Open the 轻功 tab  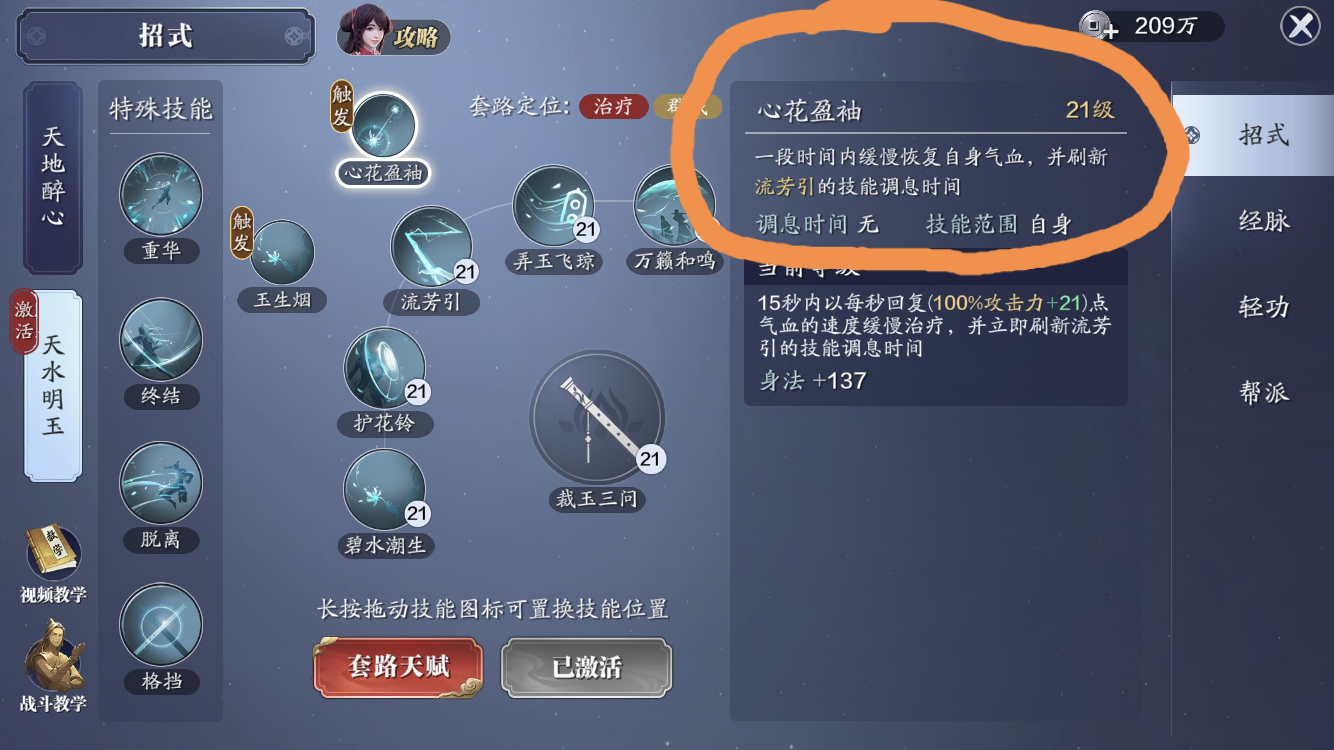[1264, 307]
